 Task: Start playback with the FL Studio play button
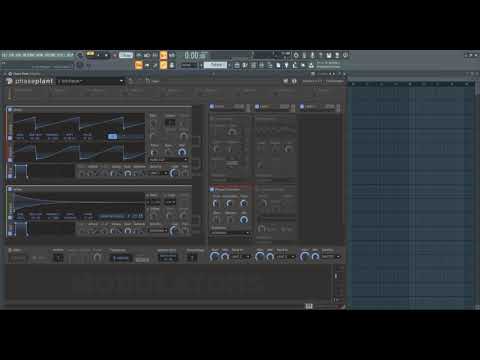pos(98,55)
